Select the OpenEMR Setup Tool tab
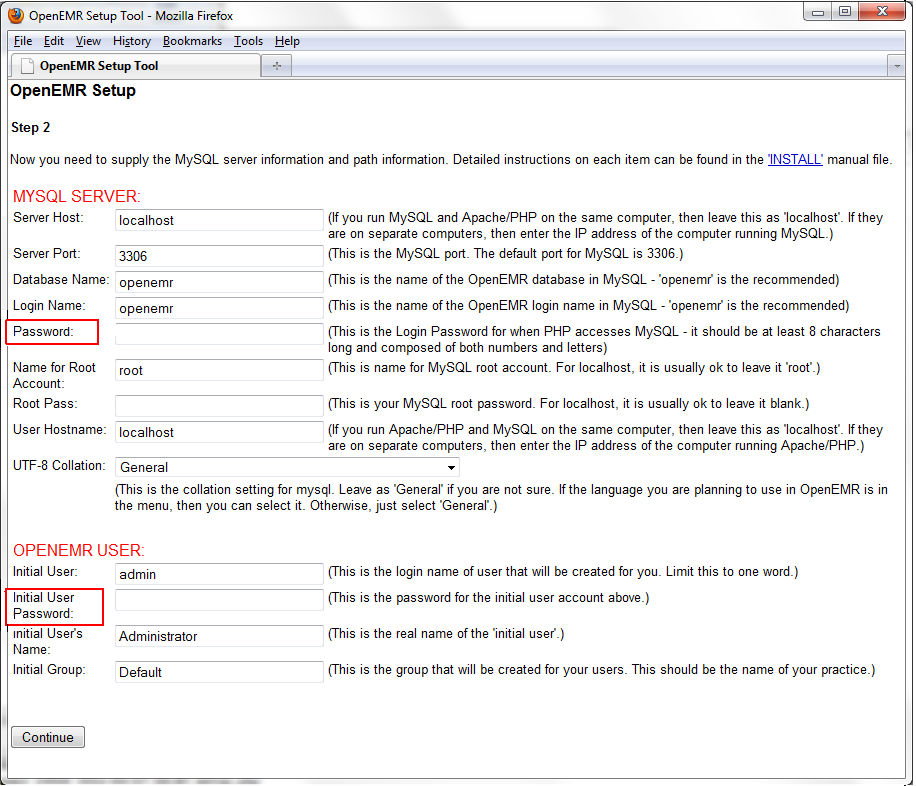The image size is (916, 786). tap(136, 65)
